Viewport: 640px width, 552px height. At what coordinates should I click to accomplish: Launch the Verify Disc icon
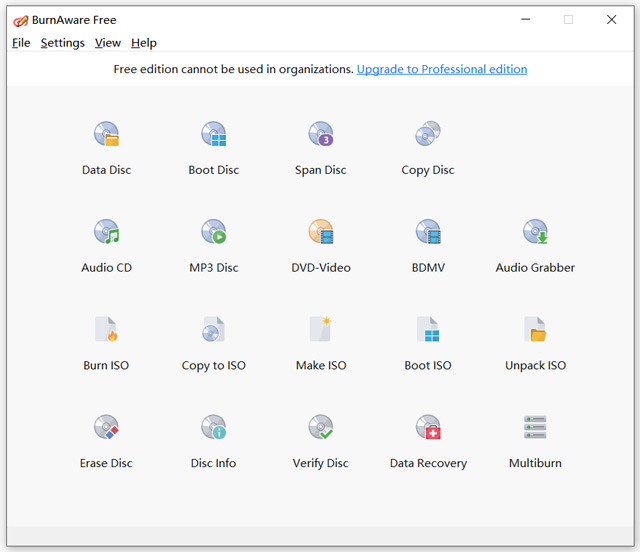point(321,427)
